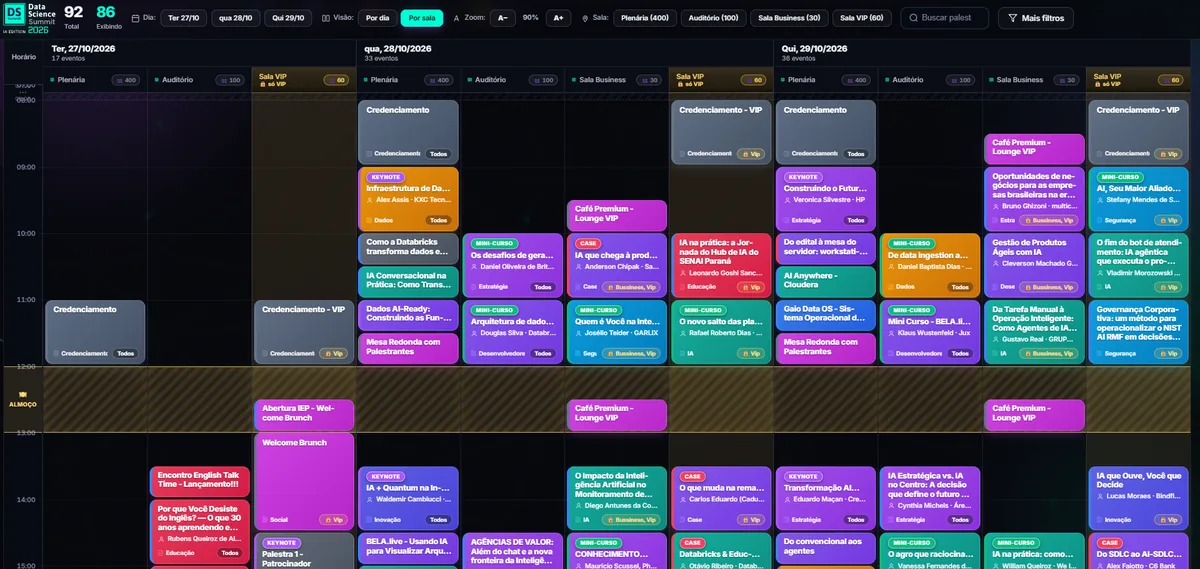Click the person icon beside 'Alex Assis'

(369, 200)
